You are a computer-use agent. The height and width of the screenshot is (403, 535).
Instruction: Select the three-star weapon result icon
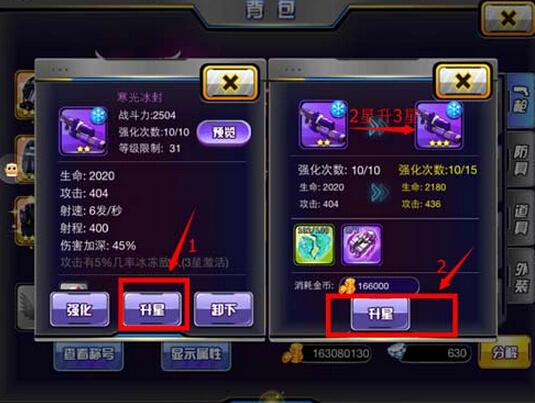[439, 125]
